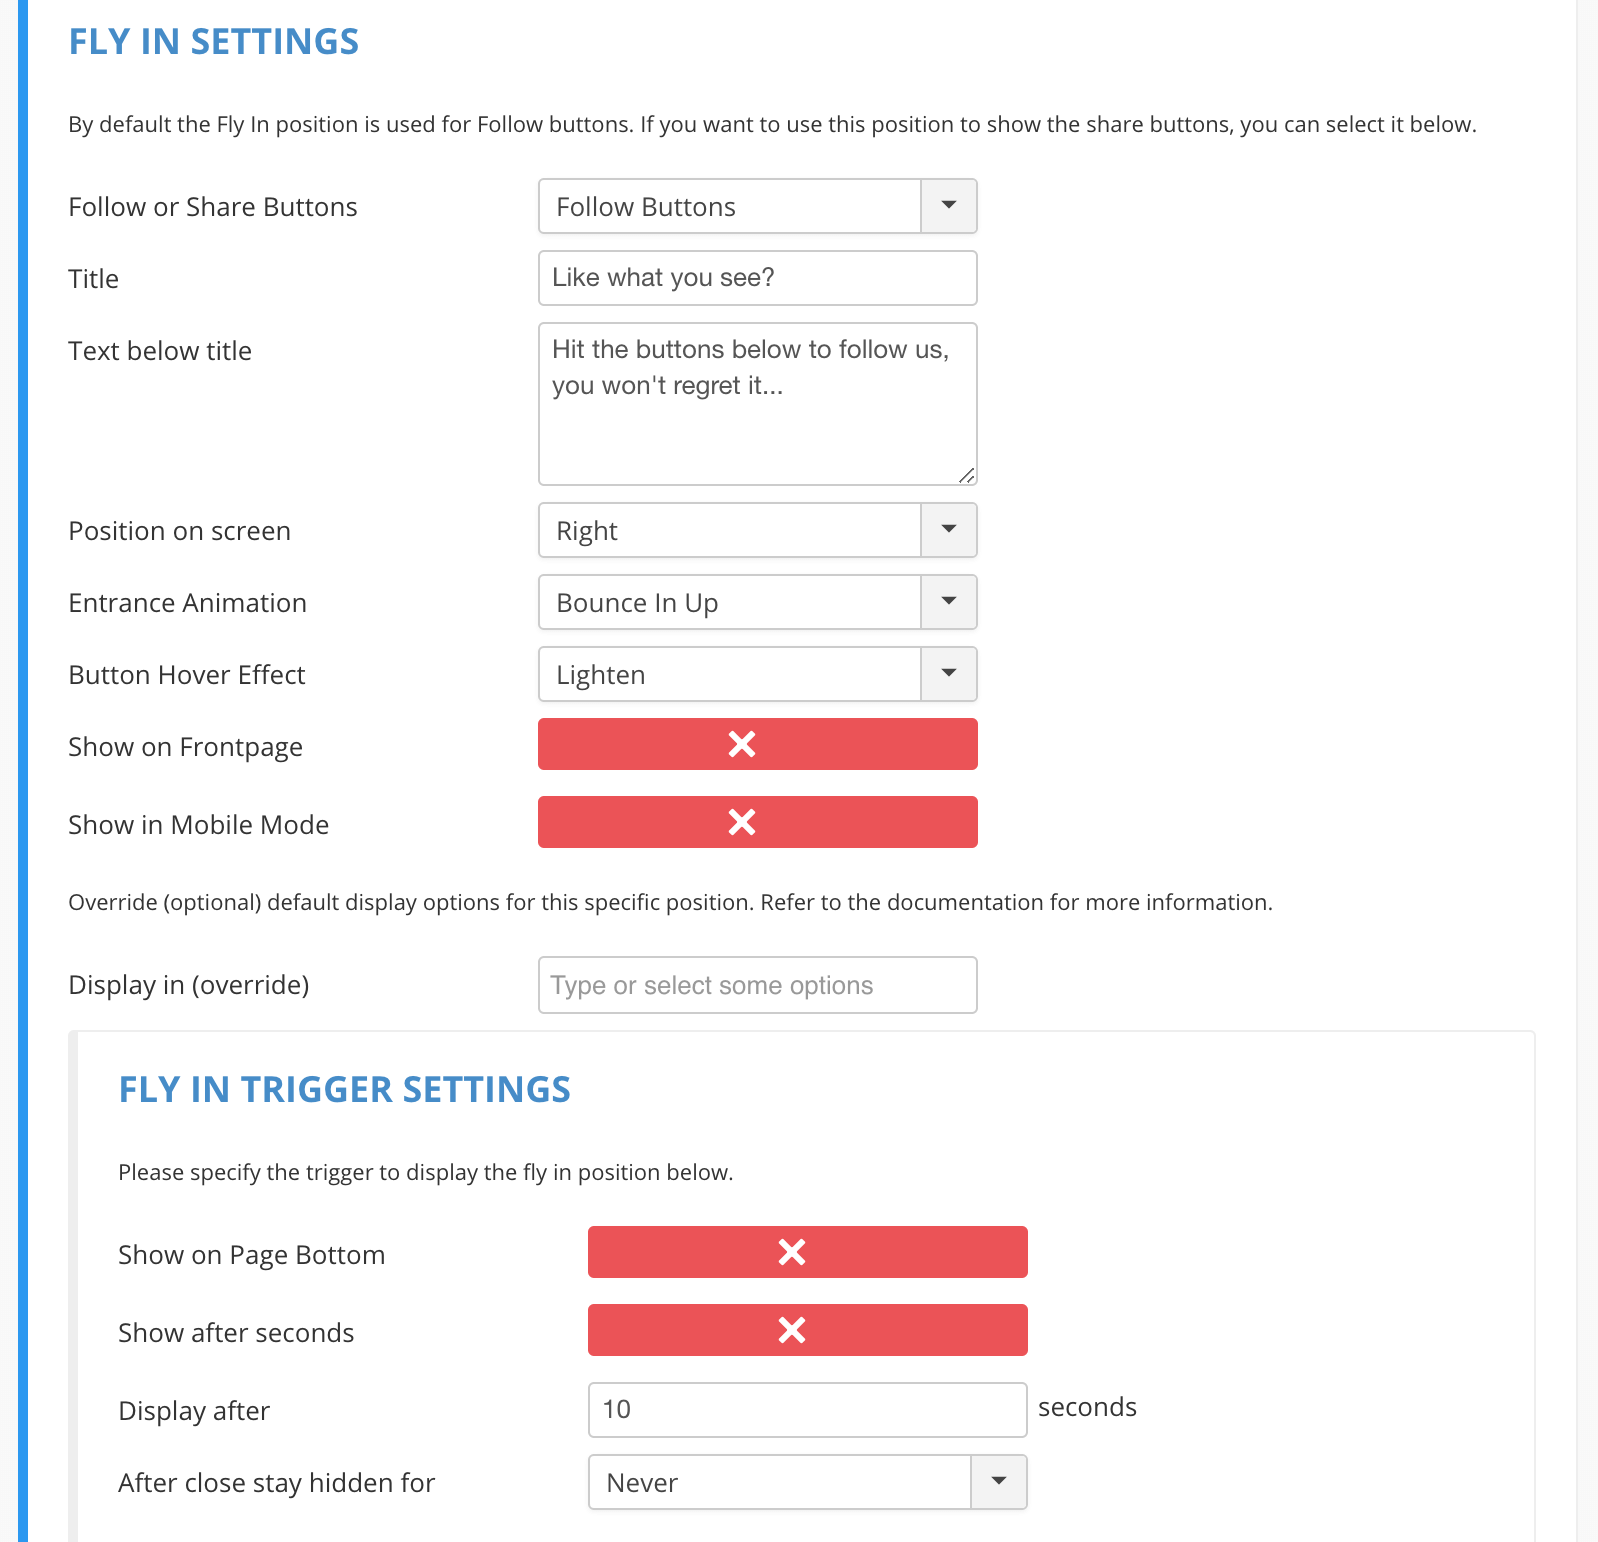Focus the Display in (override) options field
Viewport: 1598px width, 1542px height.
[757, 985]
